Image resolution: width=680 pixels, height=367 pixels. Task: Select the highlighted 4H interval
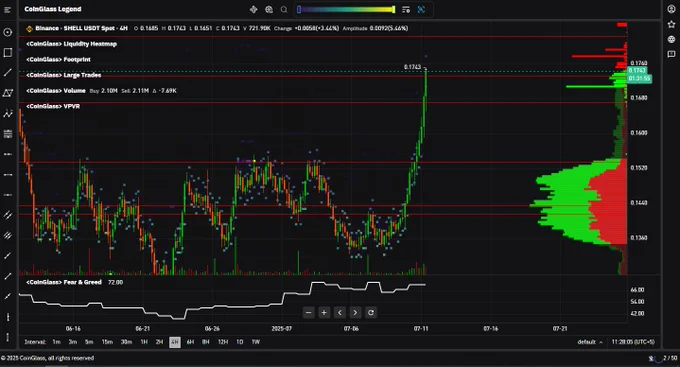tap(175, 342)
